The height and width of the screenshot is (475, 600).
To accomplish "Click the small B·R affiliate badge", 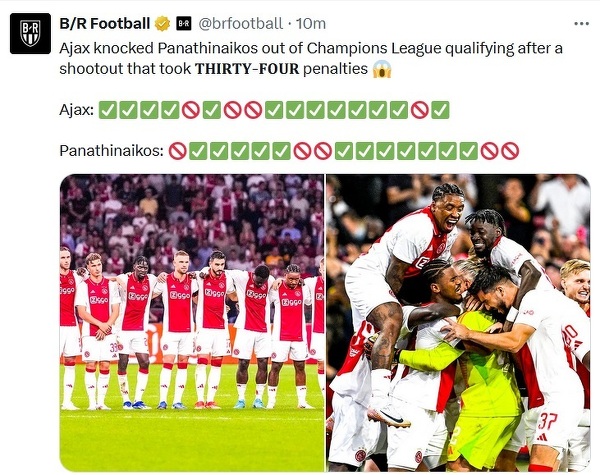I will pyautogui.click(x=184, y=24).
